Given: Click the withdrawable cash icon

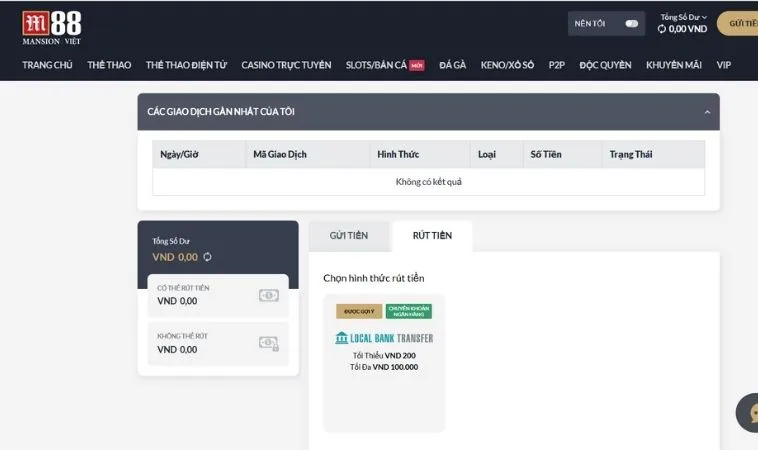Looking at the screenshot, I should point(268,295).
